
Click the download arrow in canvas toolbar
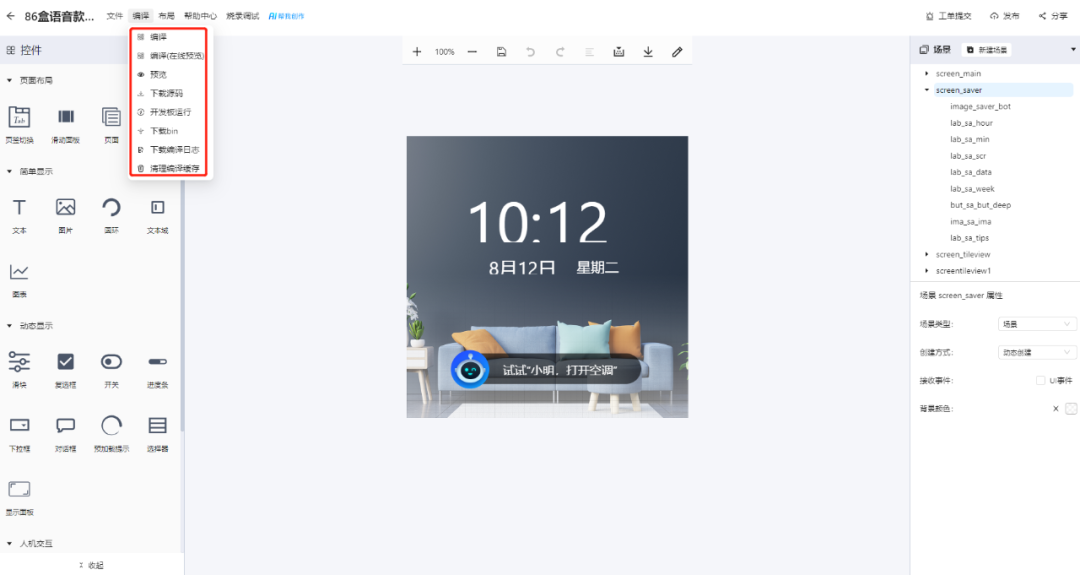coord(648,52)
